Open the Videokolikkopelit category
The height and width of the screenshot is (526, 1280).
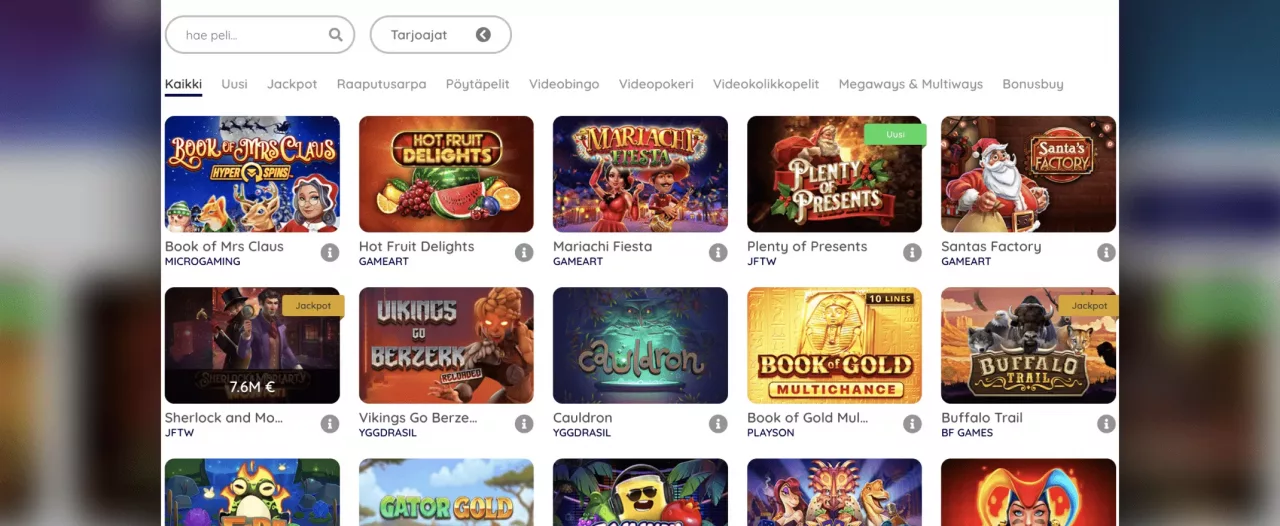click(x=766, y=84)
